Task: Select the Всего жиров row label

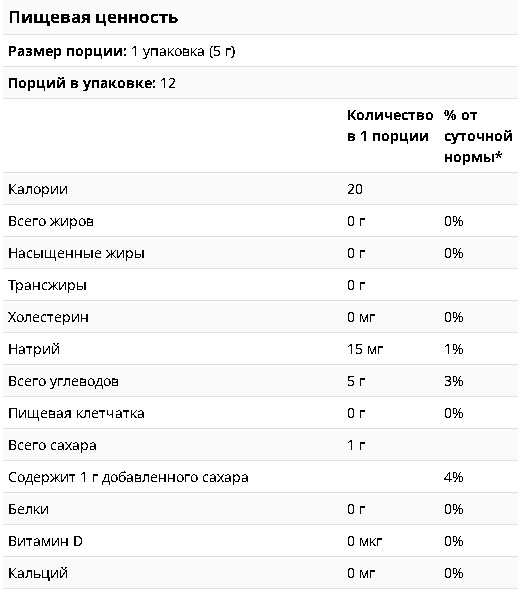Action: (51, 221)
